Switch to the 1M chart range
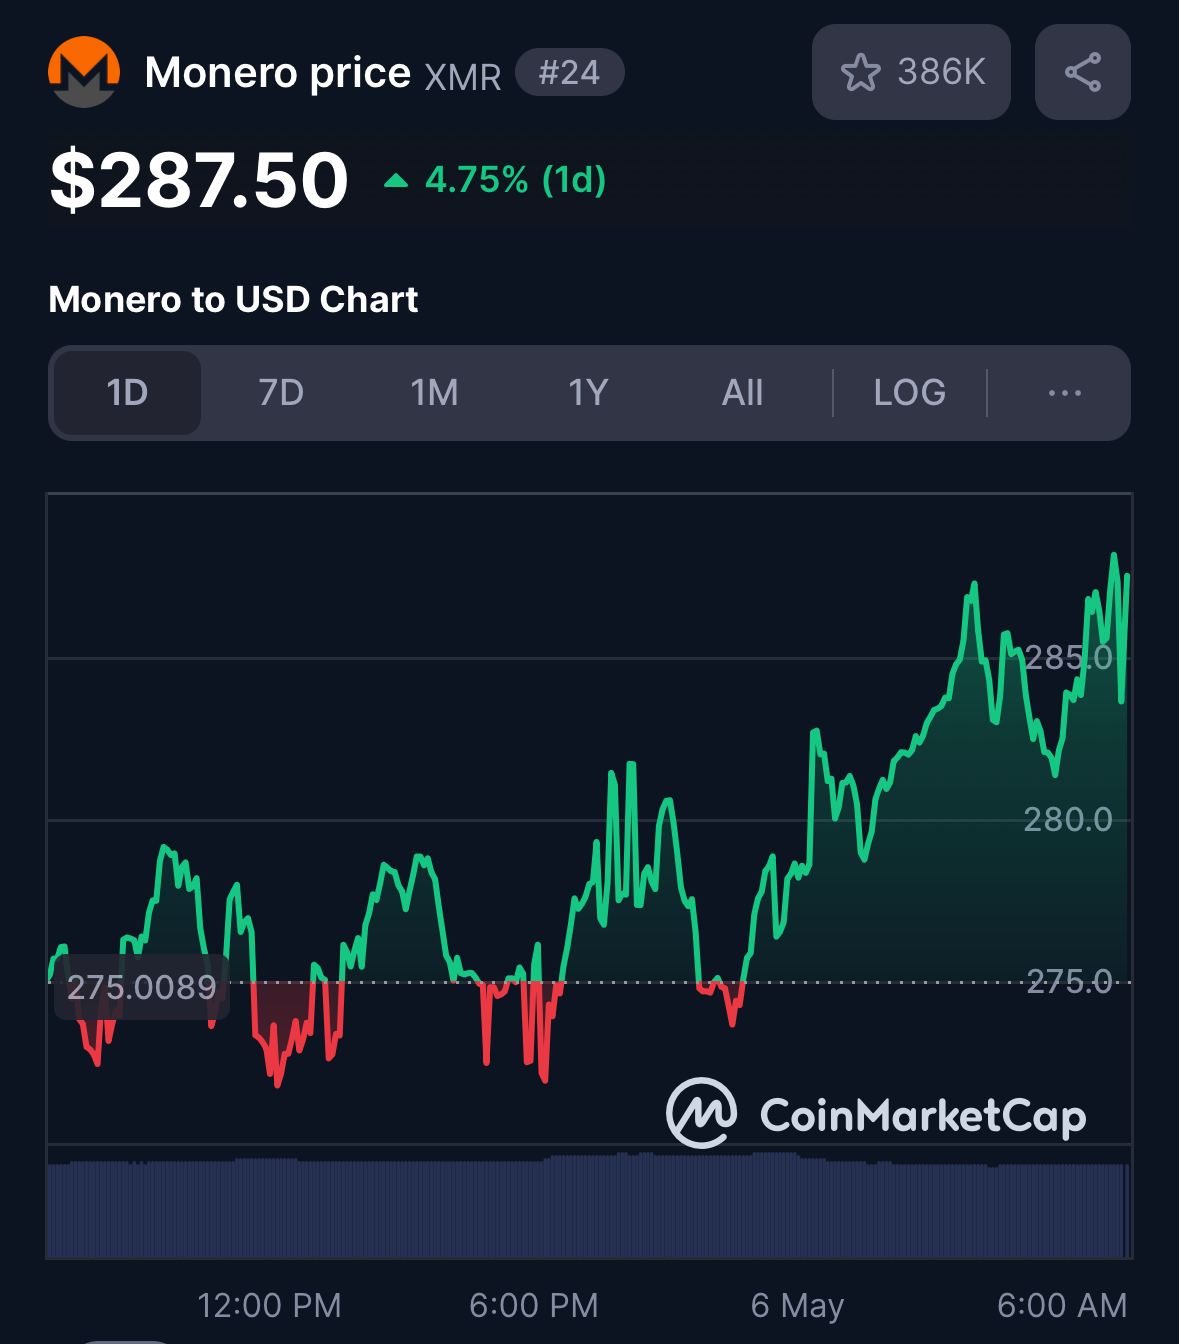This screenshot has height=1344, width=1179. tap(435, 393)
